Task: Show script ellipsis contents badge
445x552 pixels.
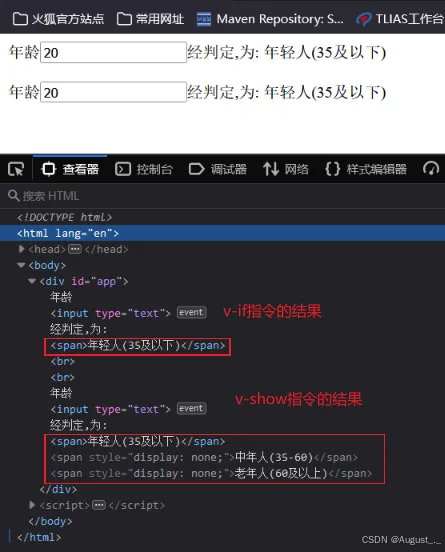Action: (x=99, y=505)
